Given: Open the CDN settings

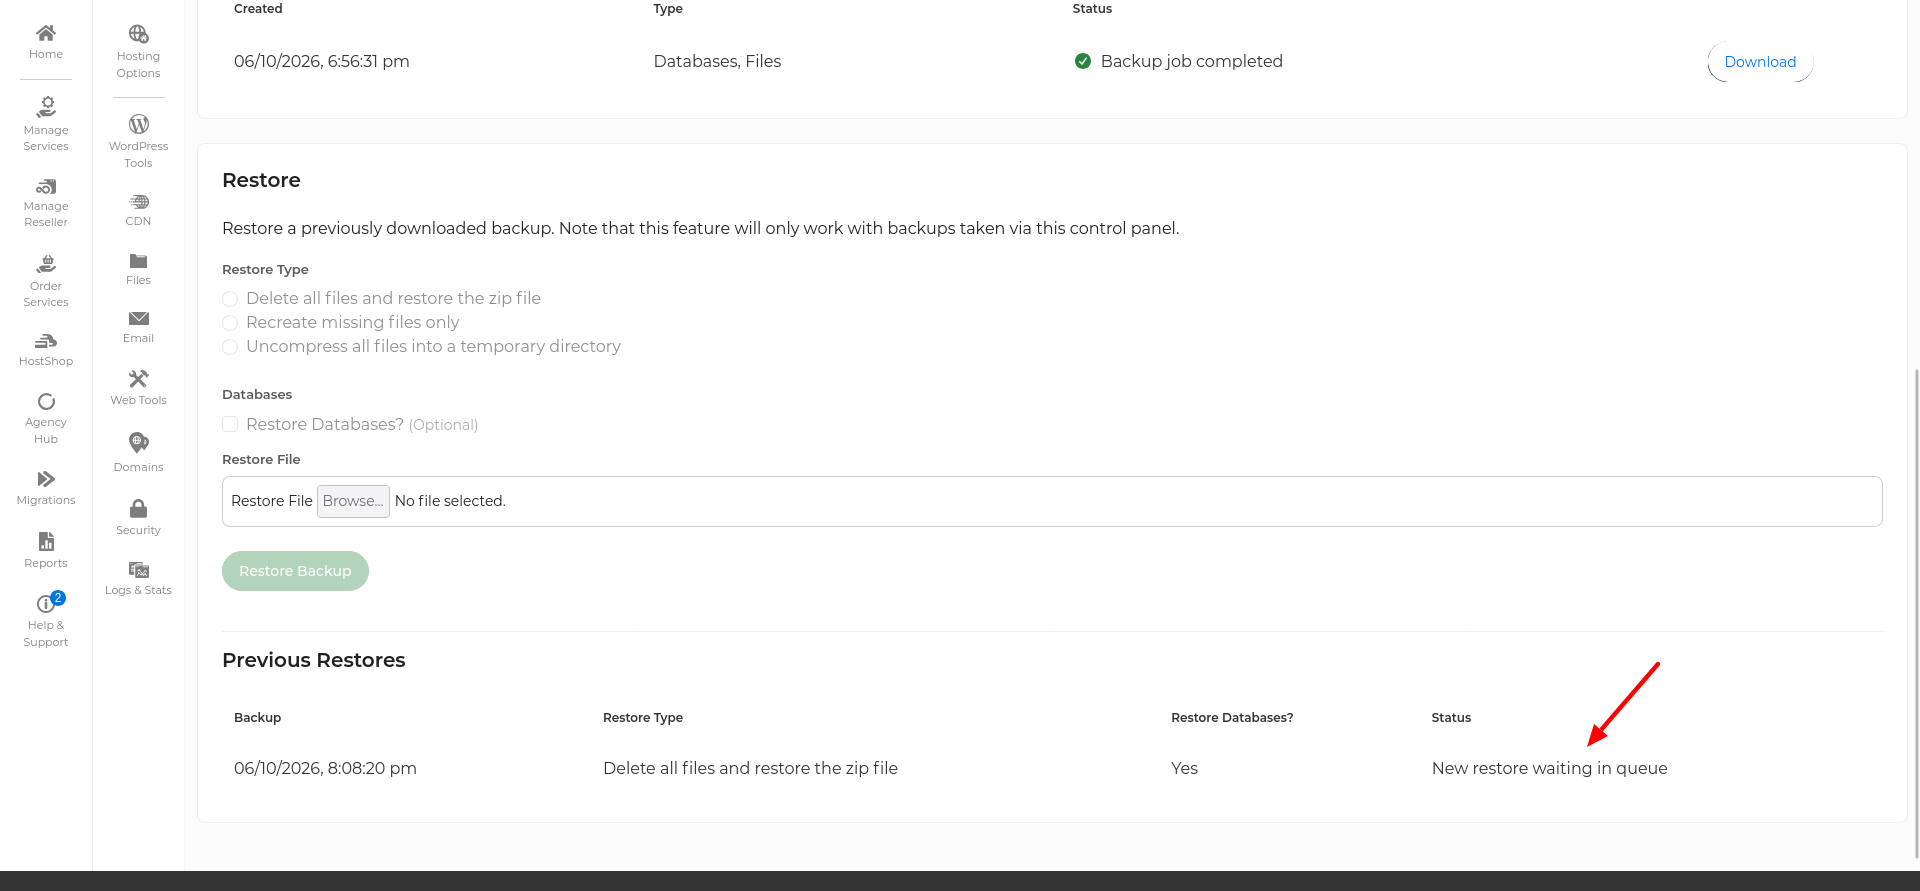Looking at the screenshot, I should pyautogui.click(x=138, y=210).
